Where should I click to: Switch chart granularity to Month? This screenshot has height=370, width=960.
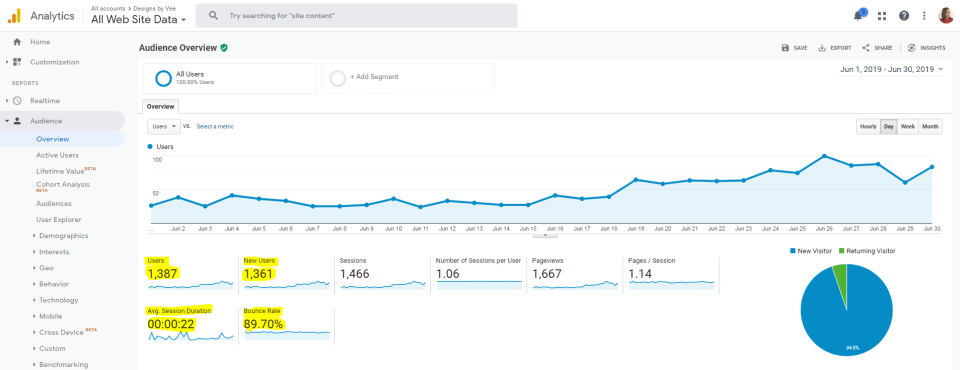pyautogui.click(x=930, y=127)
